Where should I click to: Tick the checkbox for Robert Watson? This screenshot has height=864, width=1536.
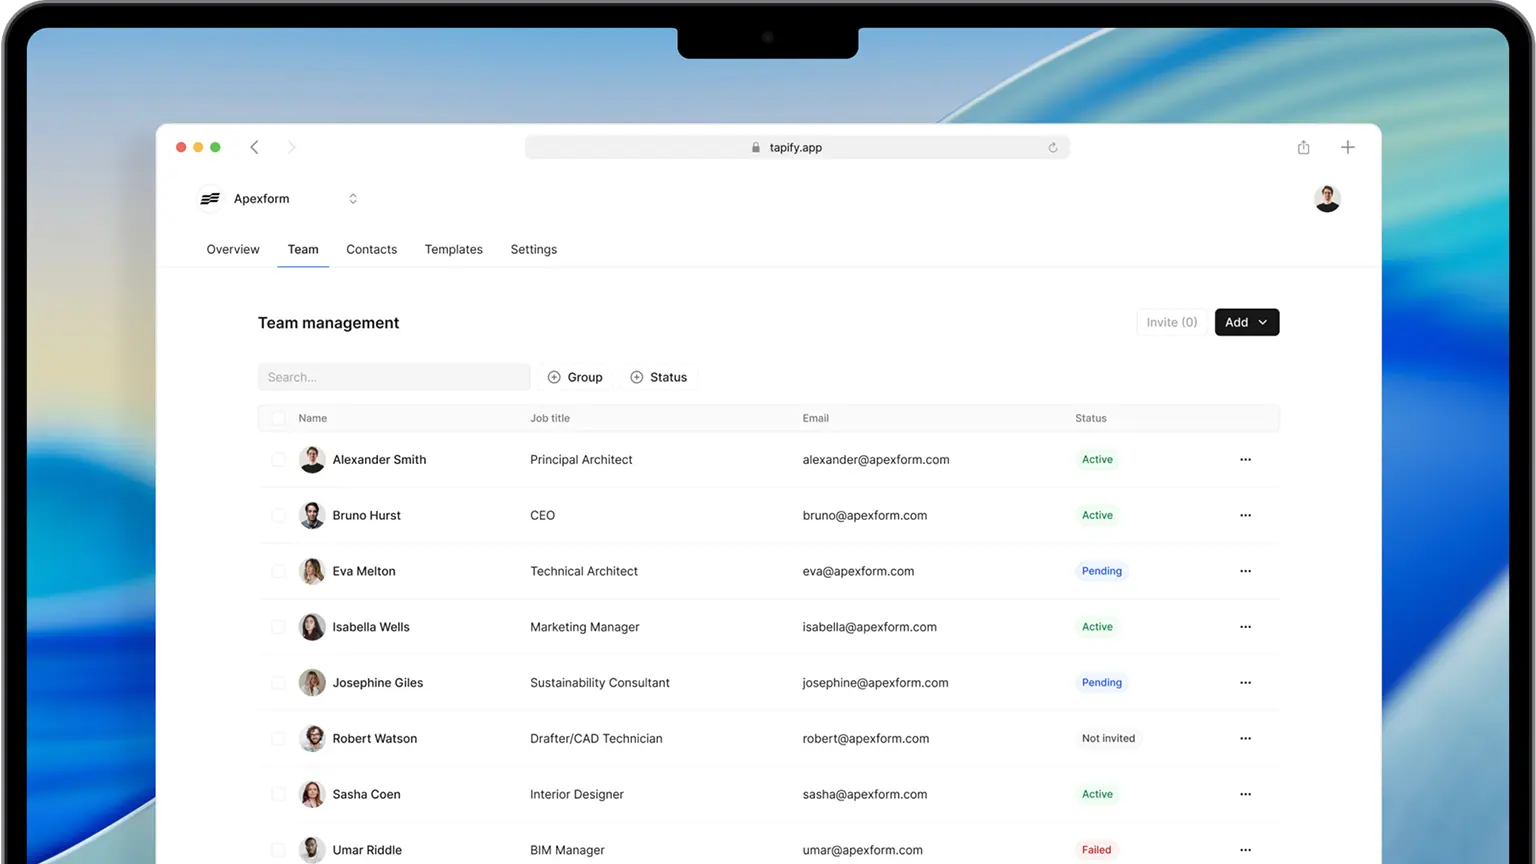(278, 738)
